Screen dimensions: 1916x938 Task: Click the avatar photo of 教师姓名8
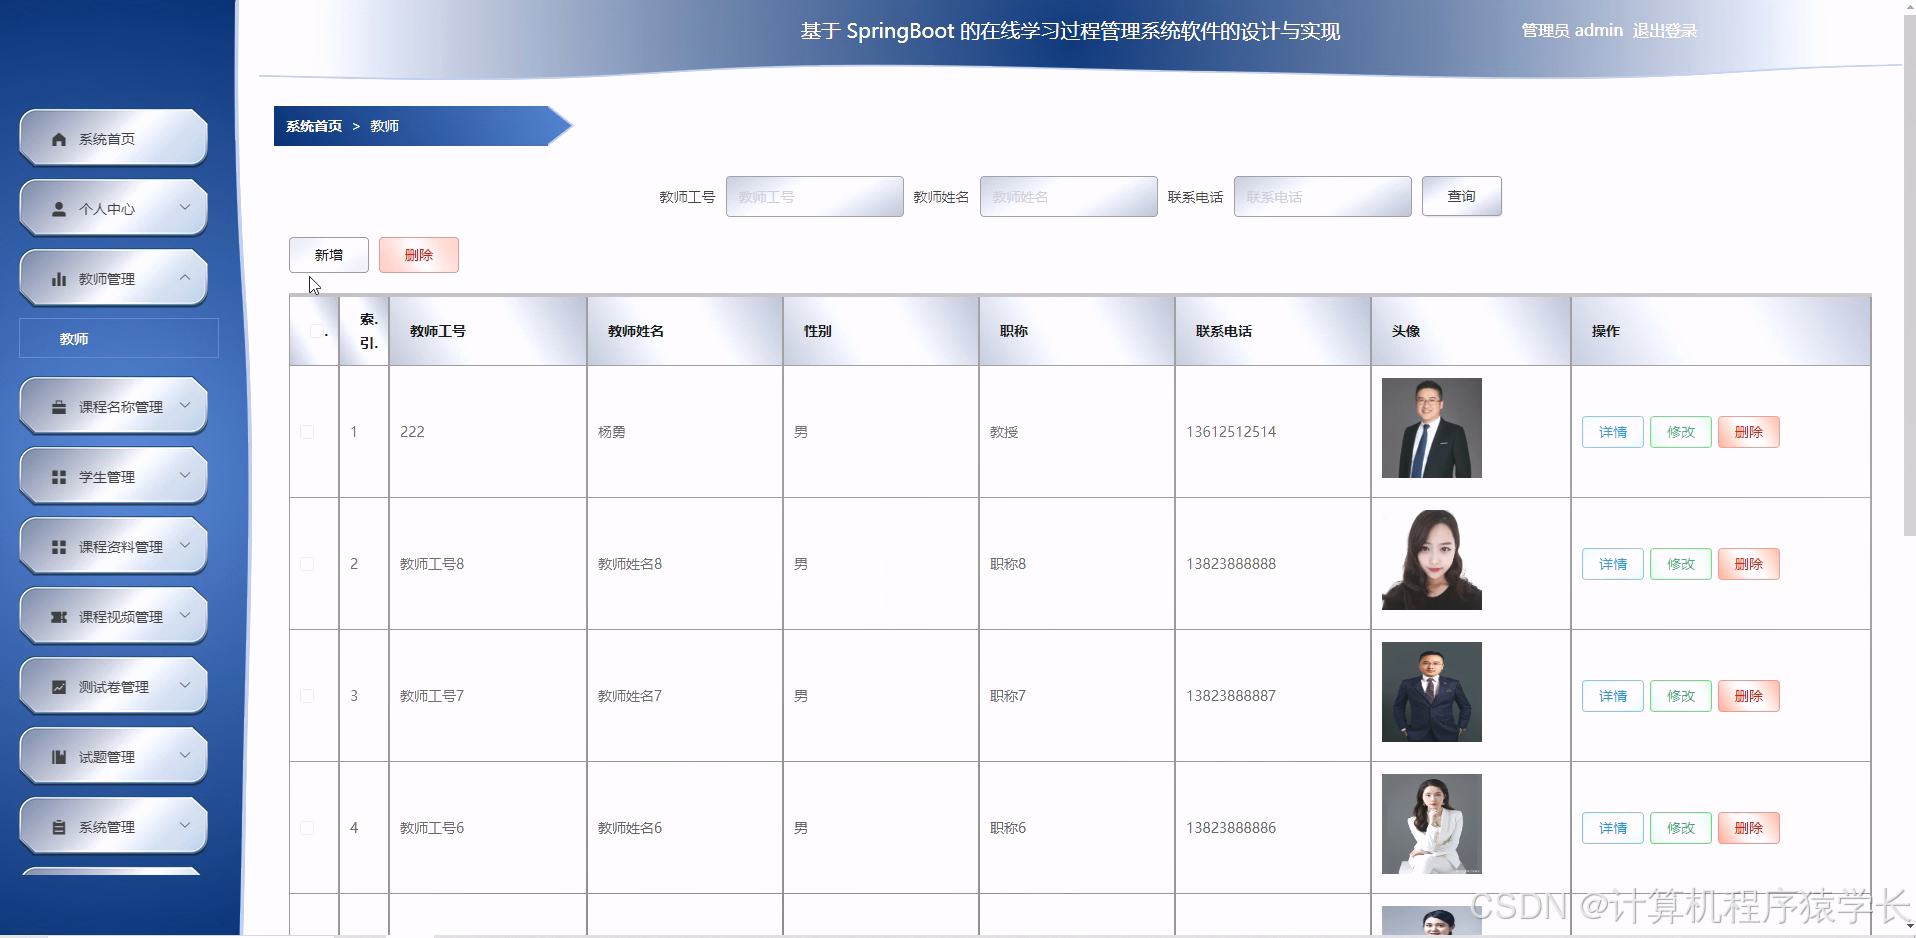click(x=1432, y=560)
